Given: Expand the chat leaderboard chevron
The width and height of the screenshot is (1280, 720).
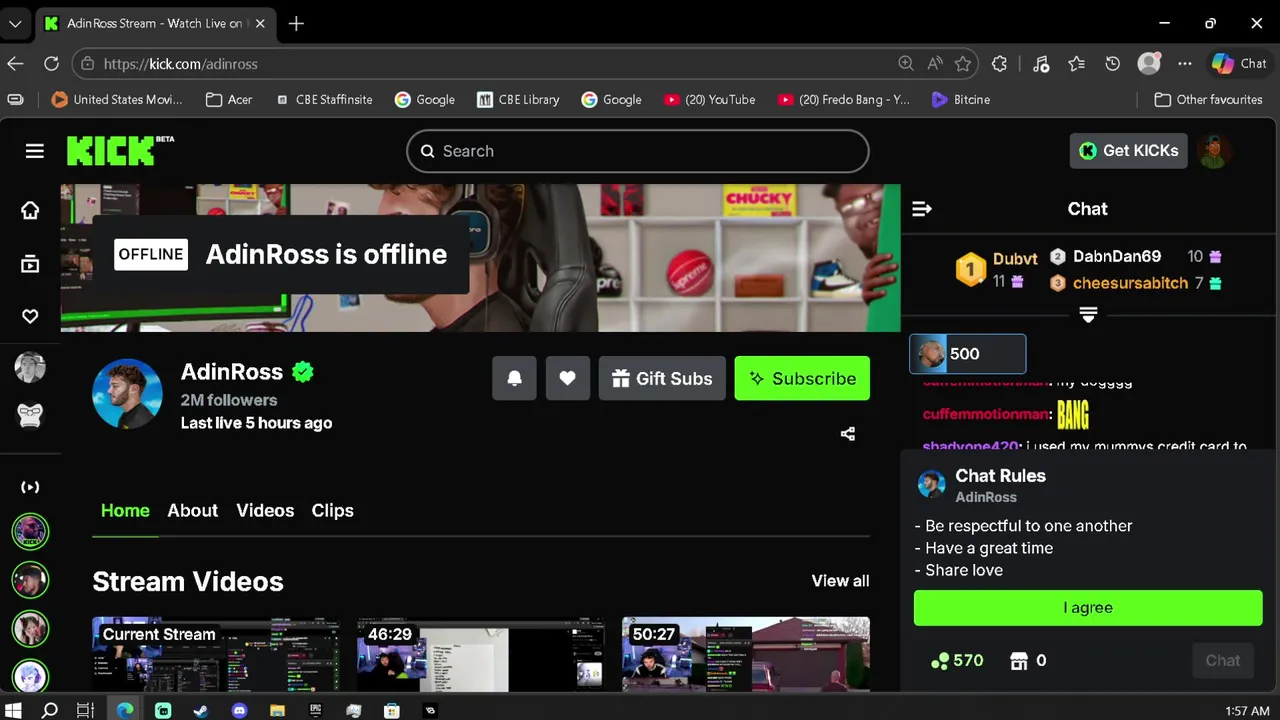Looking at the screenshot, I should tap(1089, 315).
